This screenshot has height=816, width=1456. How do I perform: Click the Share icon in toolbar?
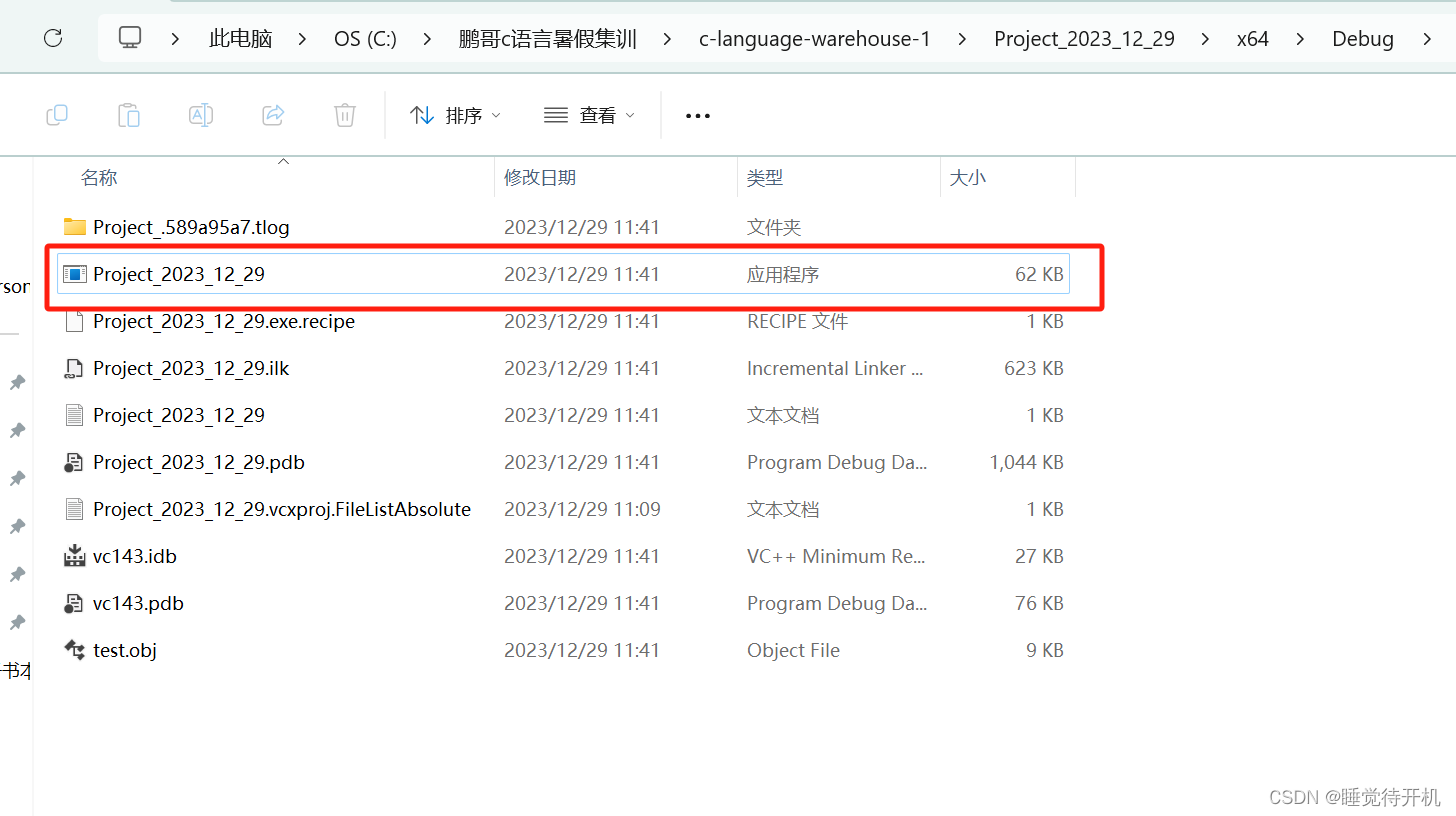[273, 115]
